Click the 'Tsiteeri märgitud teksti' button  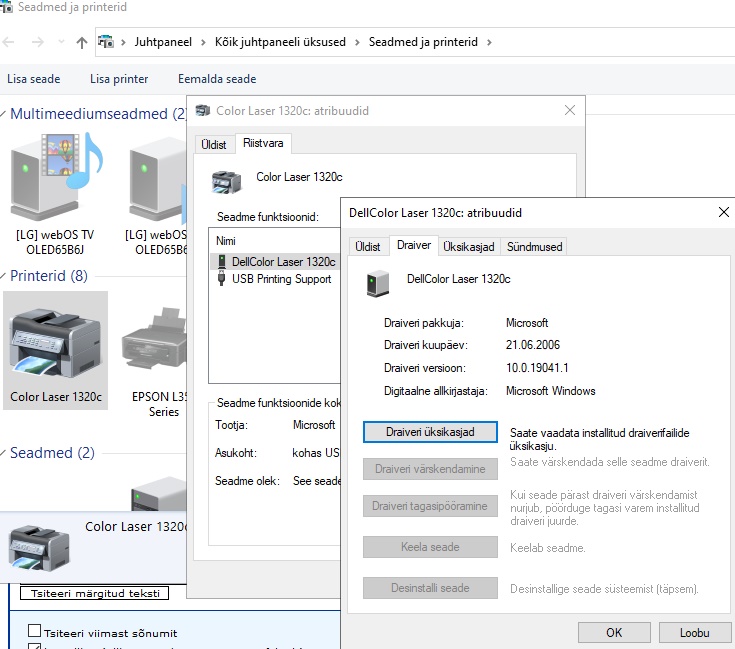95,593
